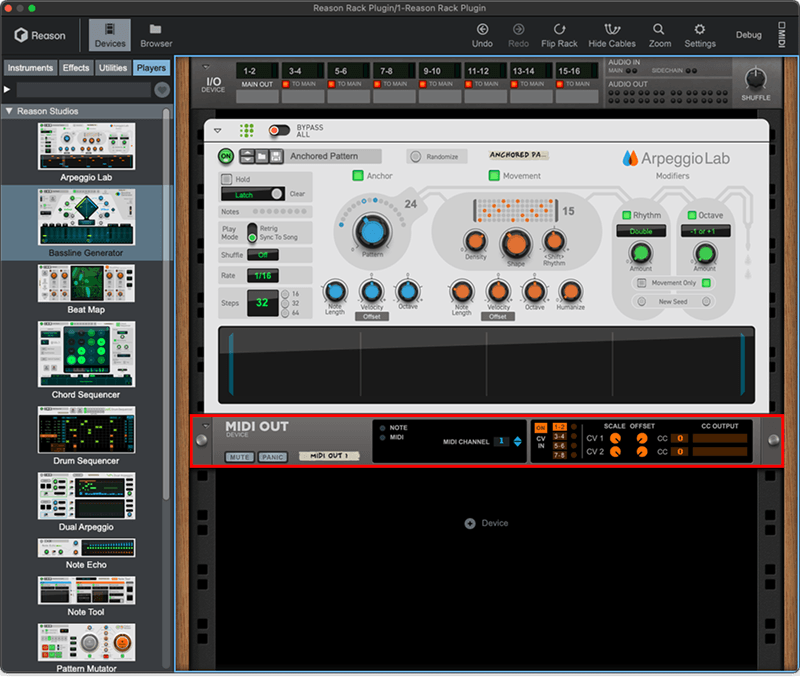Viewport: 800px width, 677px height.
Task: Click the blue Anchor Pattern knob
Action: [372, 232]
